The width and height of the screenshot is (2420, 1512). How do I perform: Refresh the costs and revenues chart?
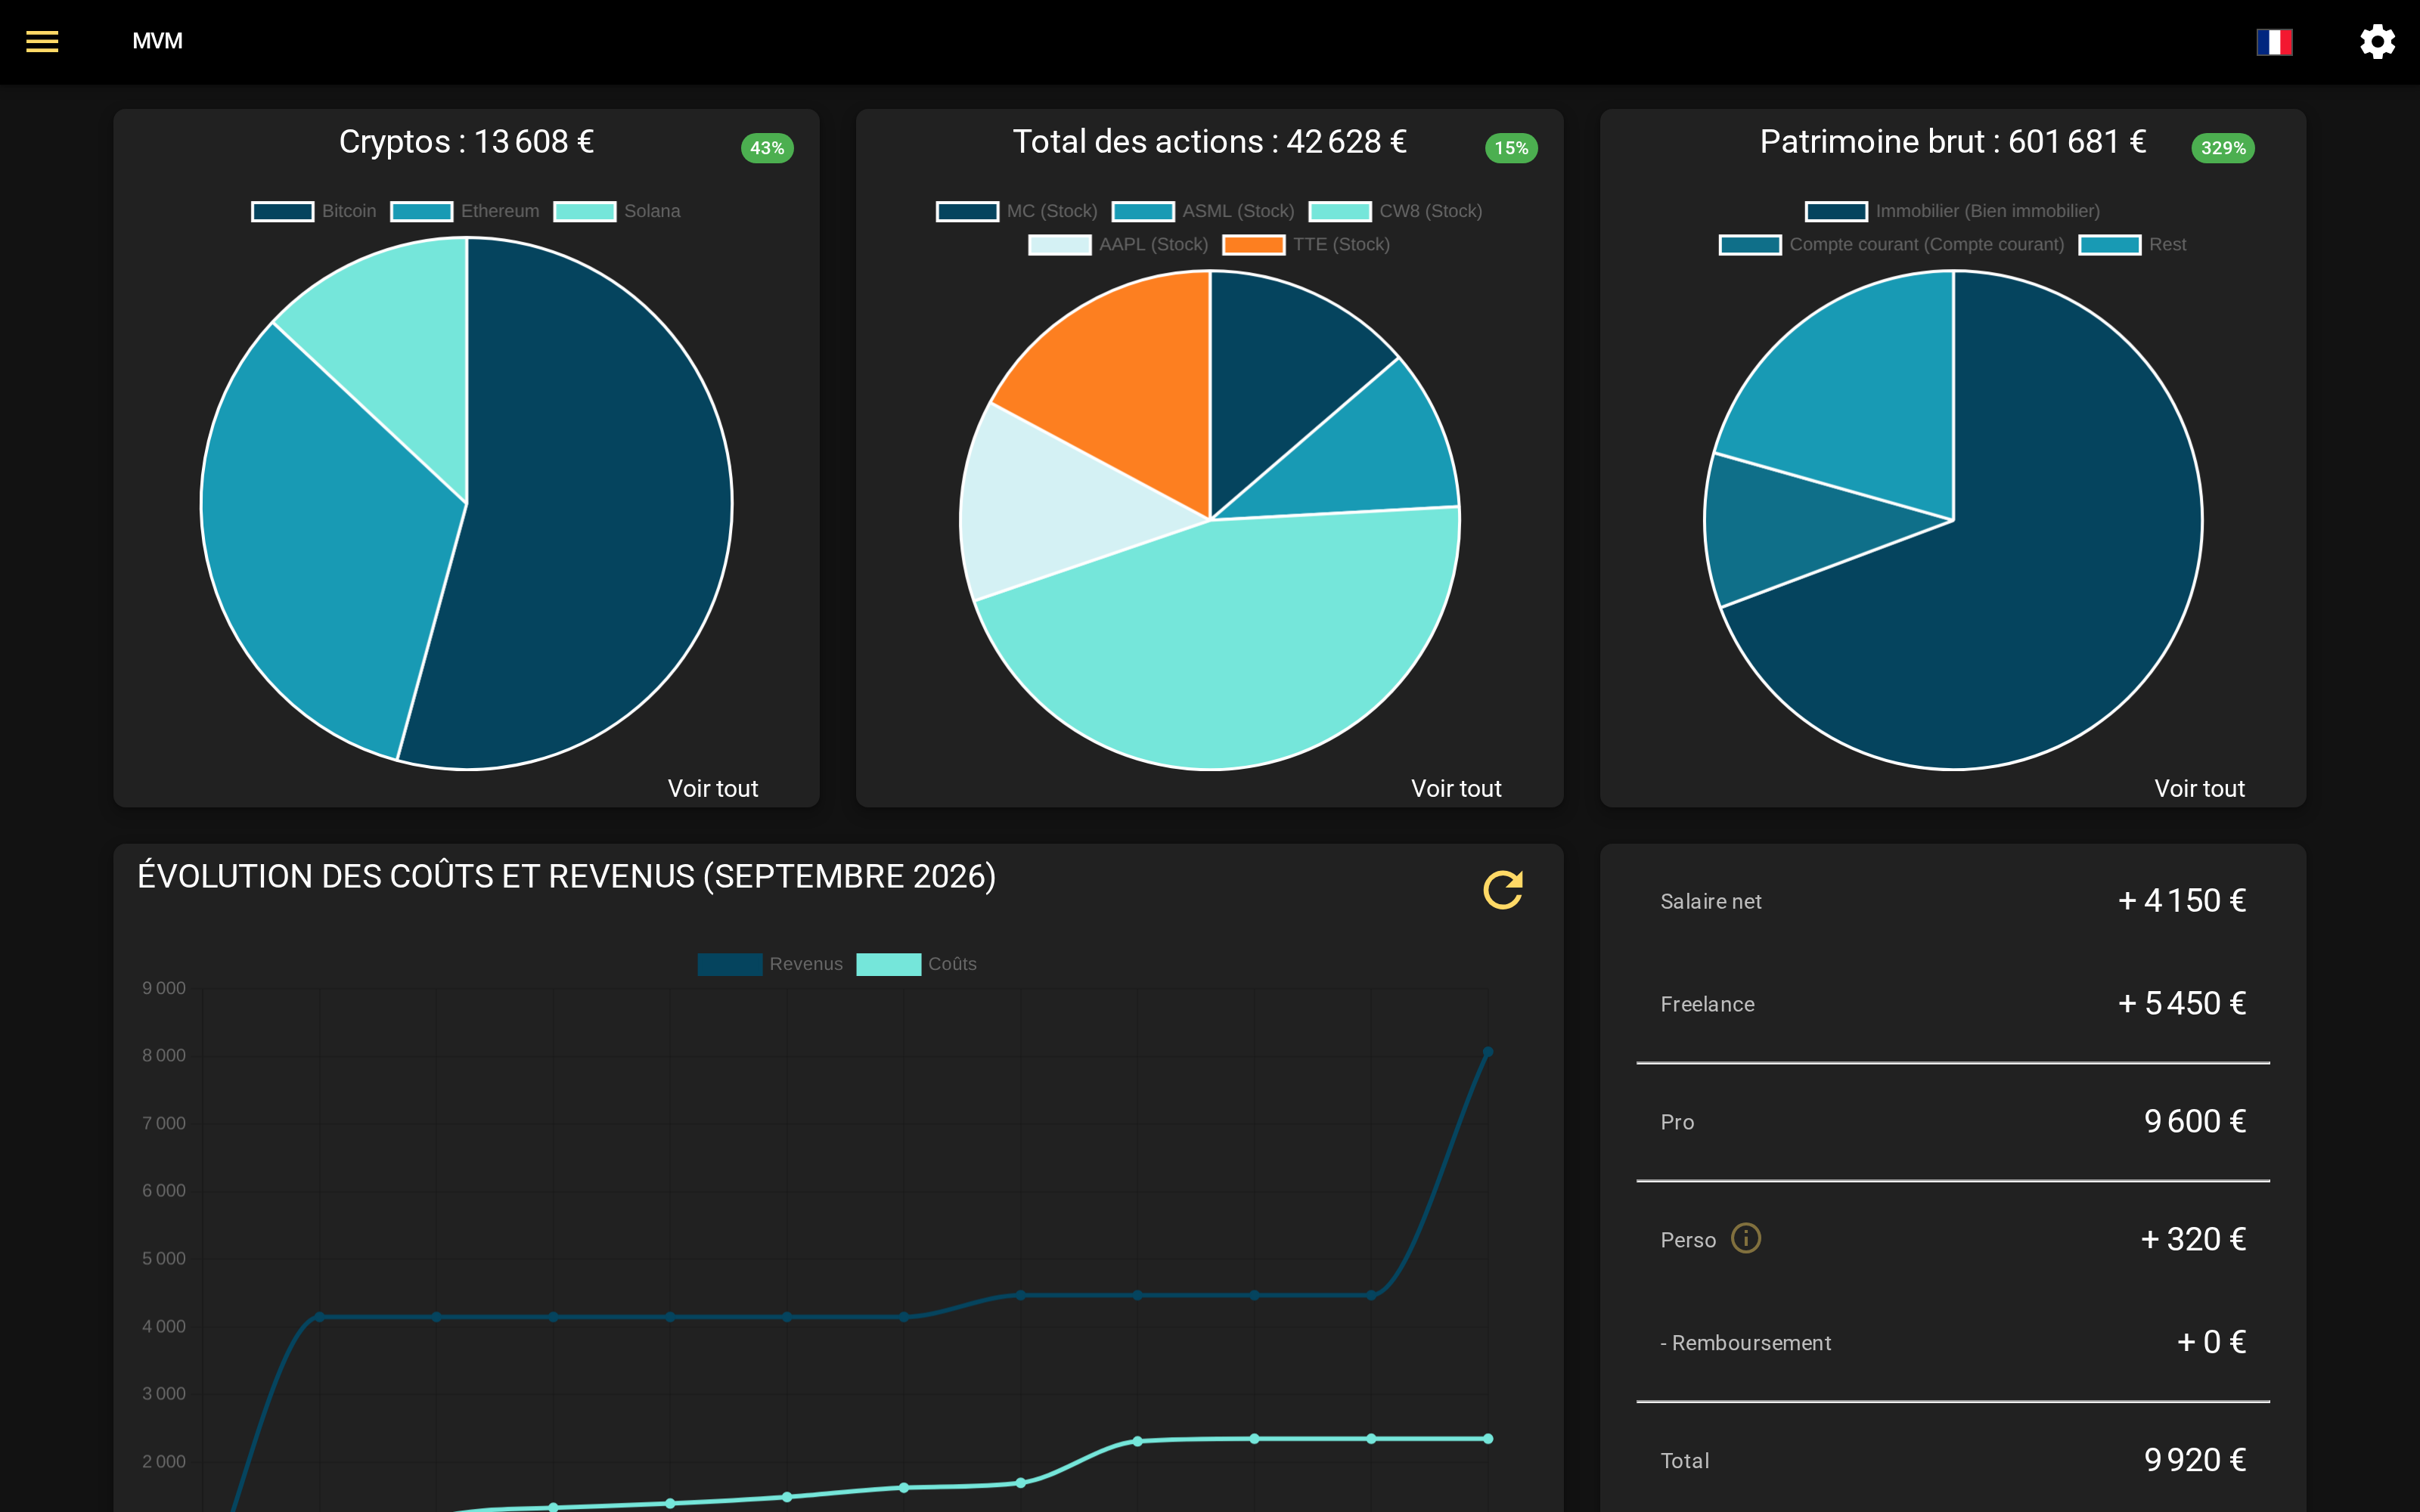point(1502,889)
